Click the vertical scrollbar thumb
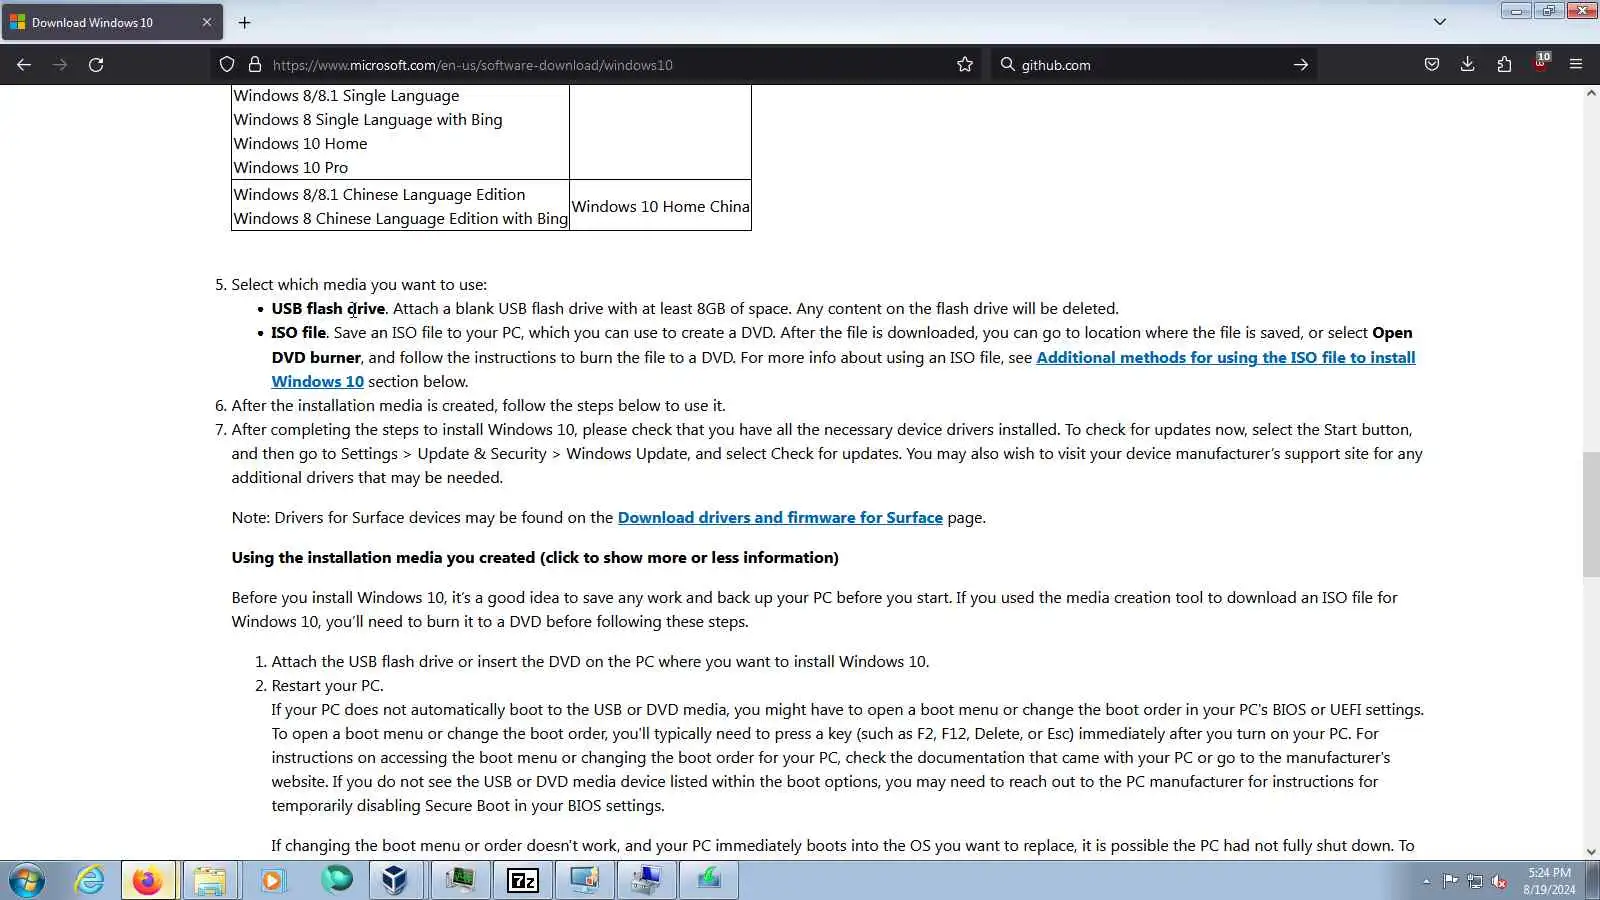1600x900 pixels. [x=1591, y=515]
